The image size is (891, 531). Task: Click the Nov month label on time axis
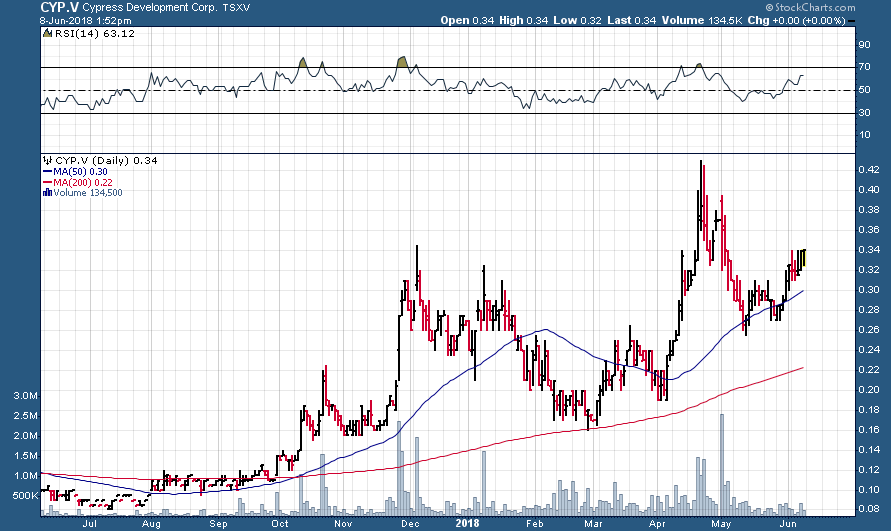[343, 523]
